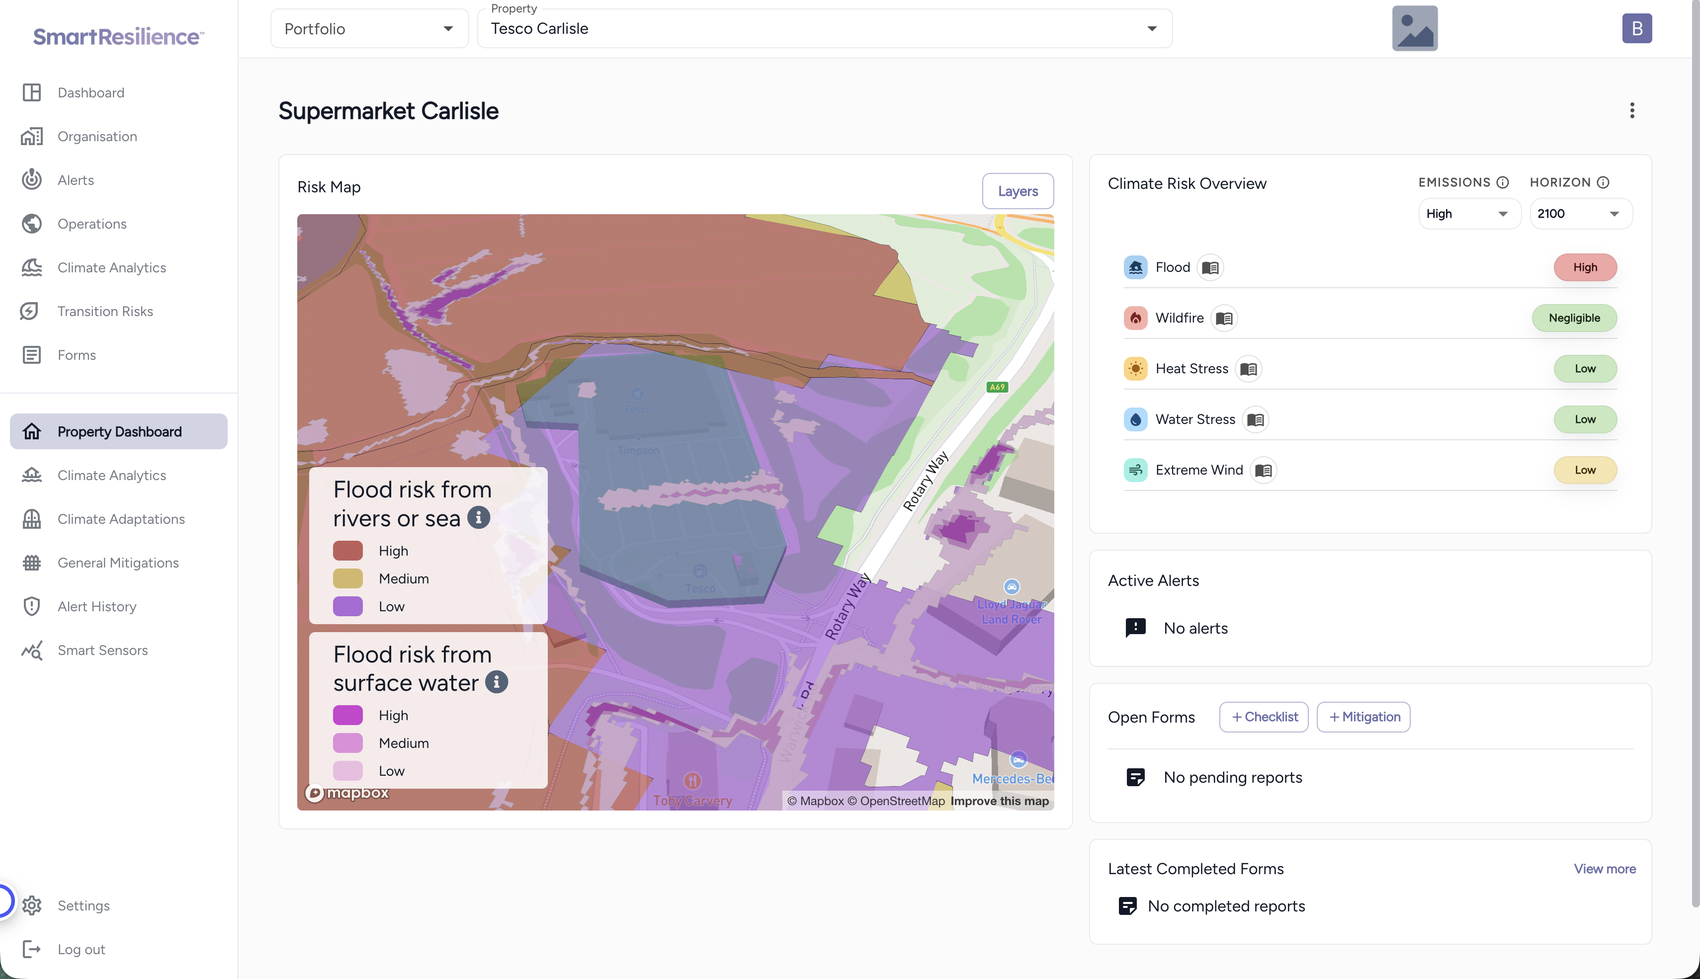Click the Water Stress droplet icon
Screen dimensions: 1700x979
click(x=1135, y=420)
